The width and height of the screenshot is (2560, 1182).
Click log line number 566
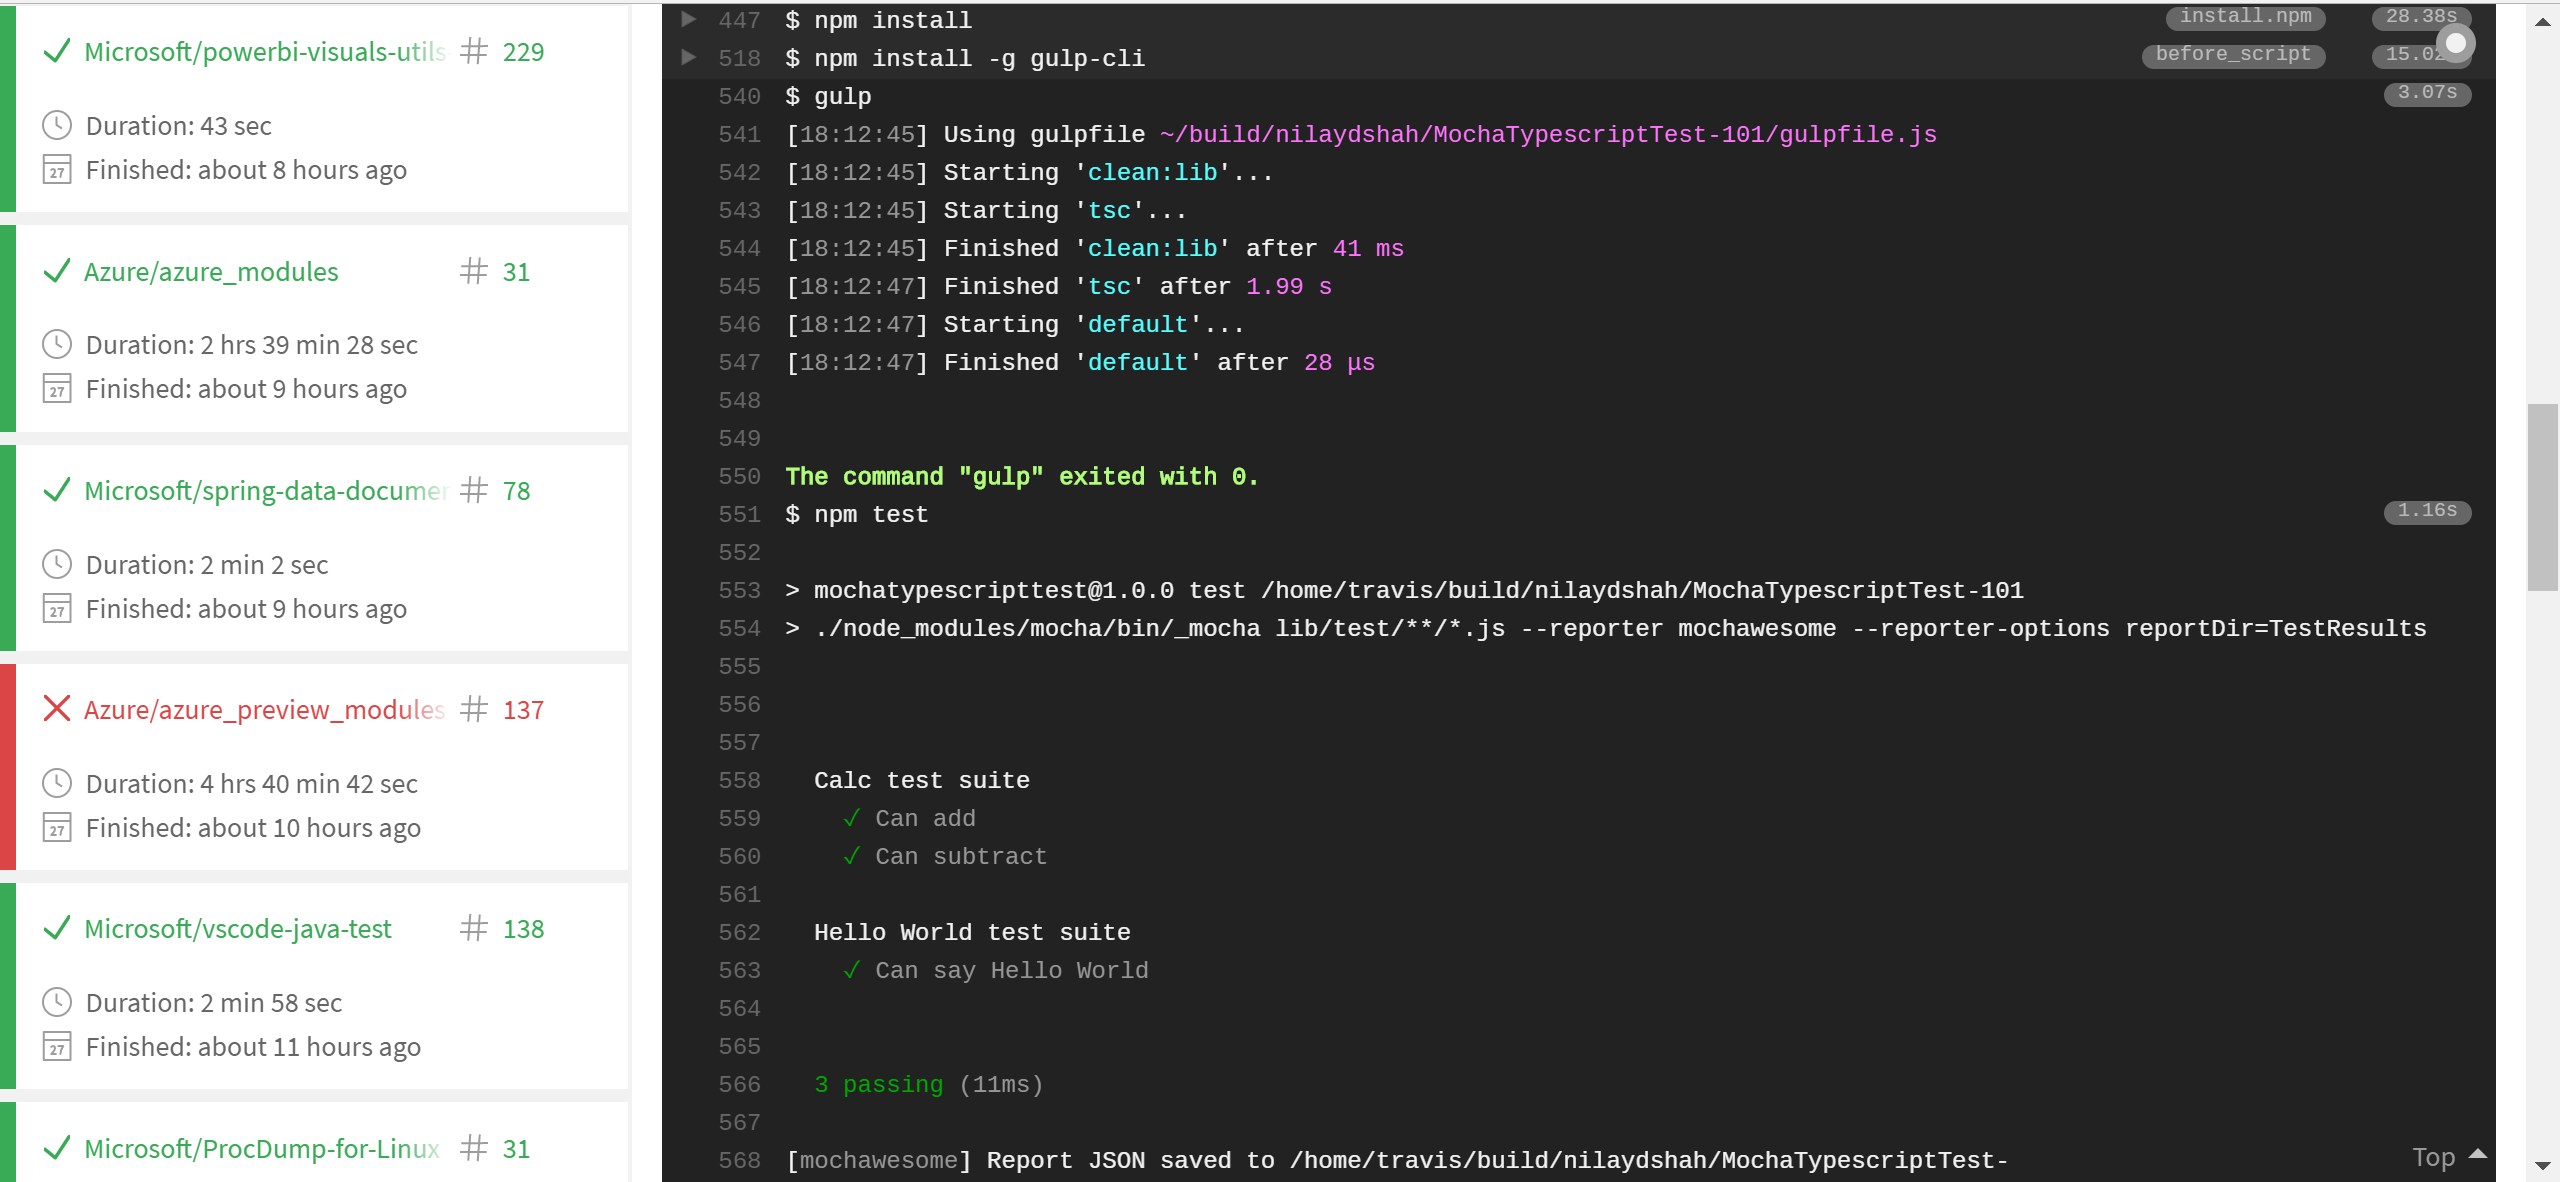[x=739, y=1085]
